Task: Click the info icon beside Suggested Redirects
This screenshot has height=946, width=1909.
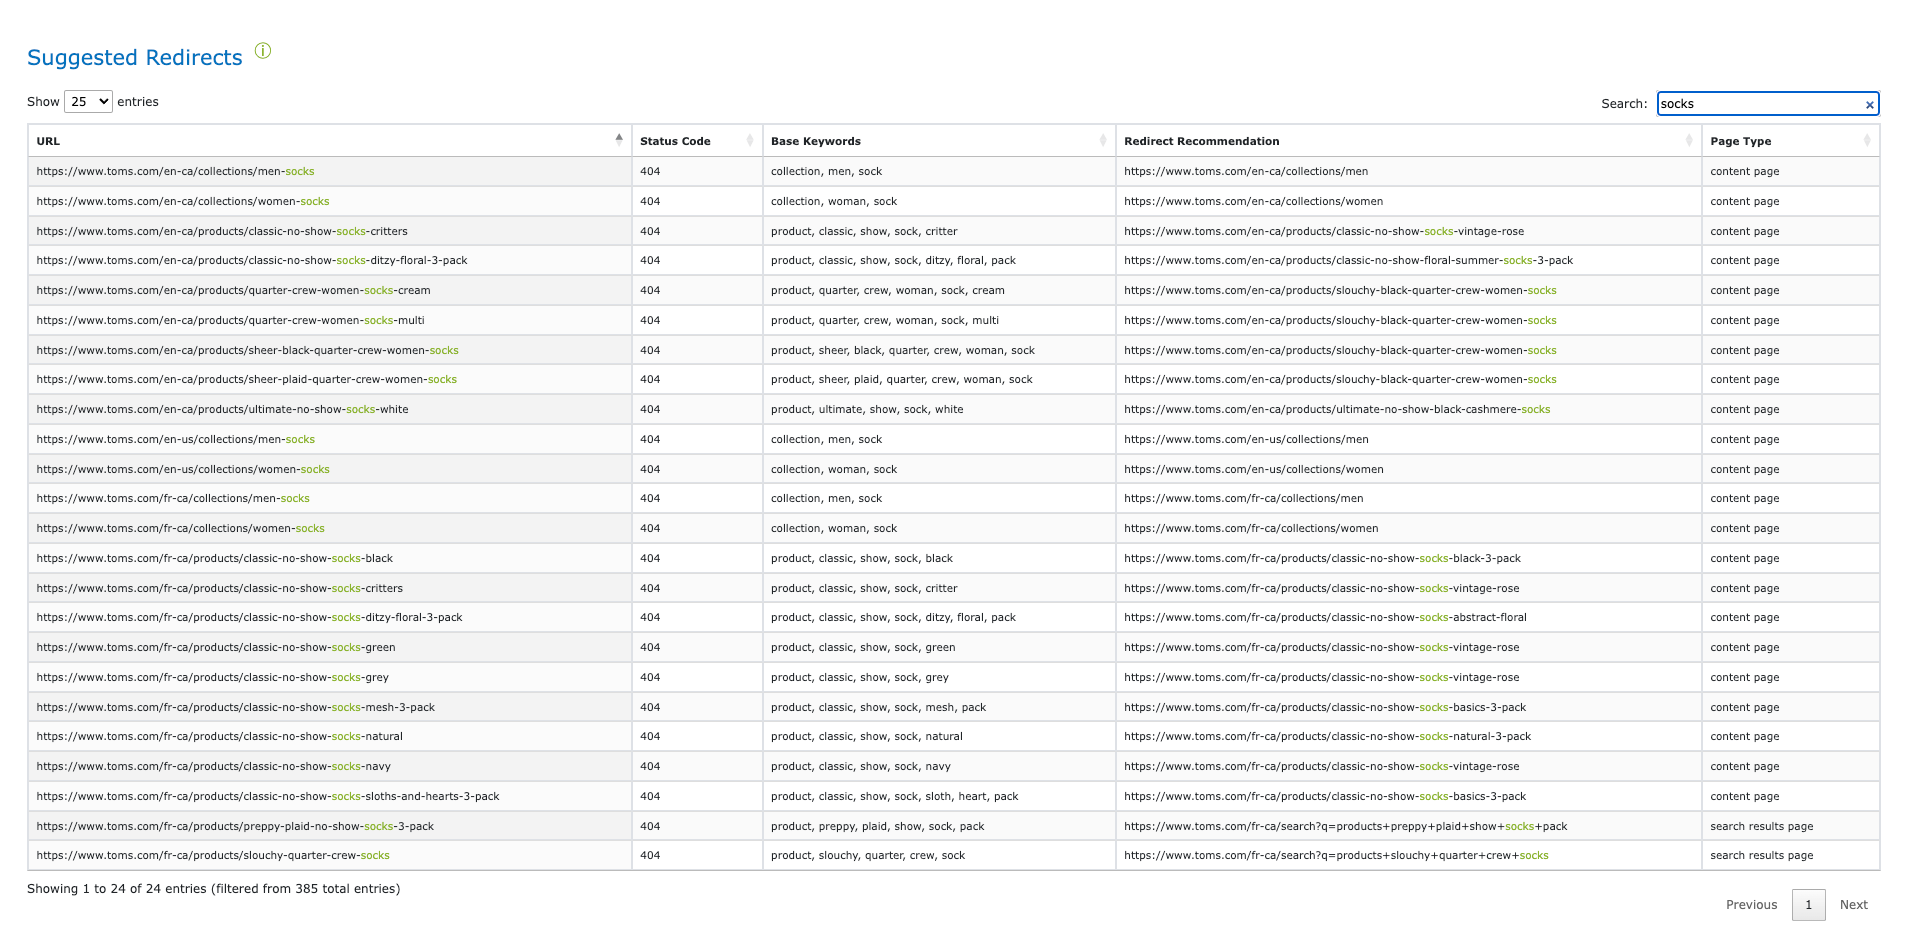Action: [263, 51]
